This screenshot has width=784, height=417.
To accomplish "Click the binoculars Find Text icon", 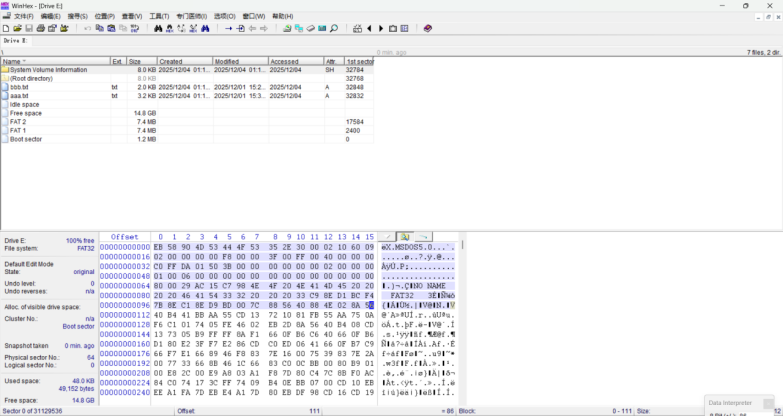I will click(x=159, y=28).
